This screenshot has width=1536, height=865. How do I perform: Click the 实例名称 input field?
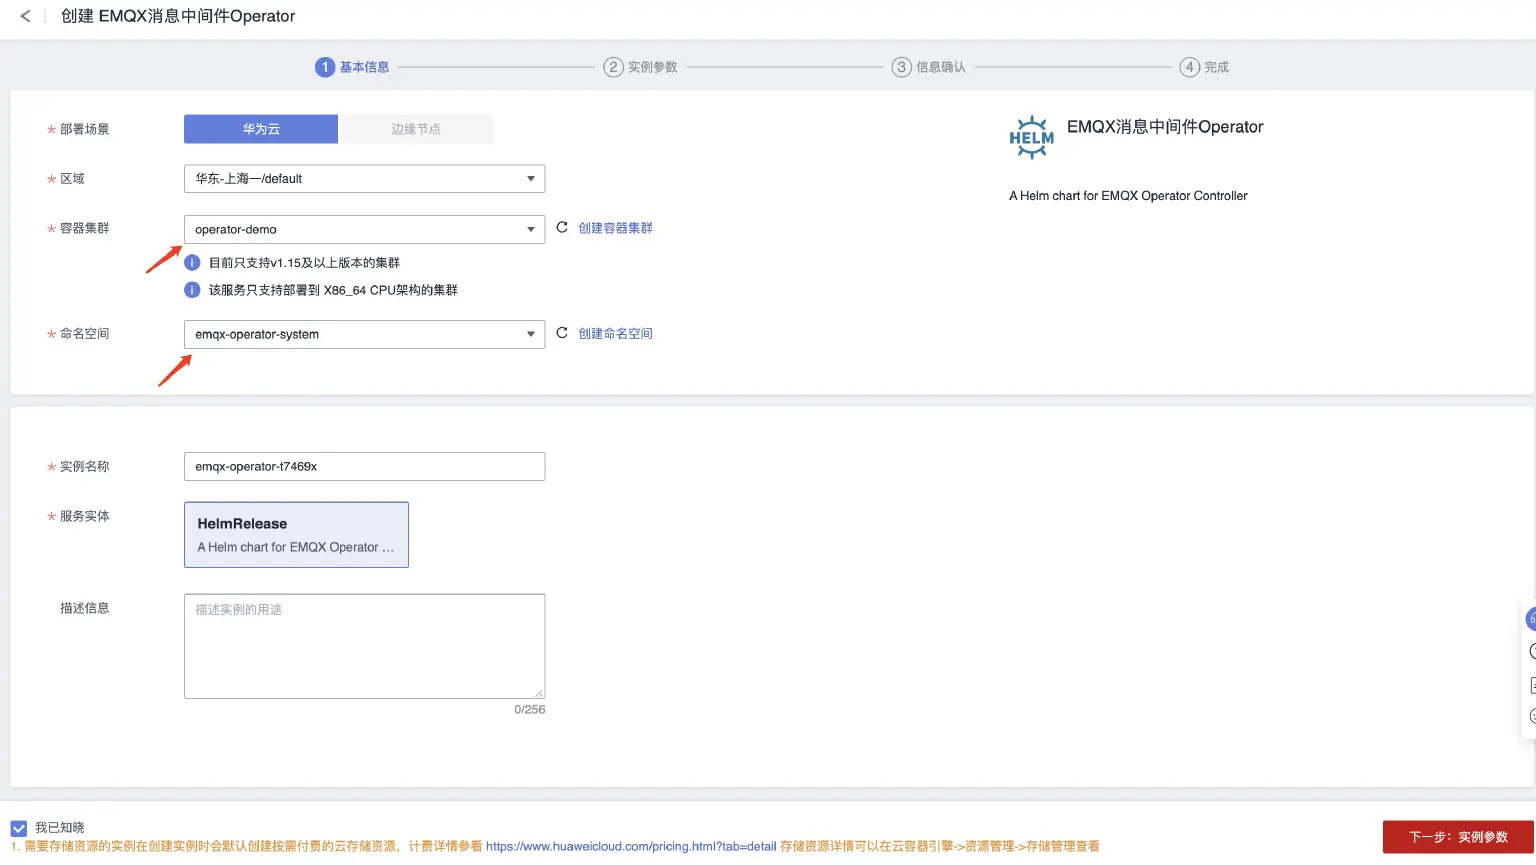pos(364,467)
